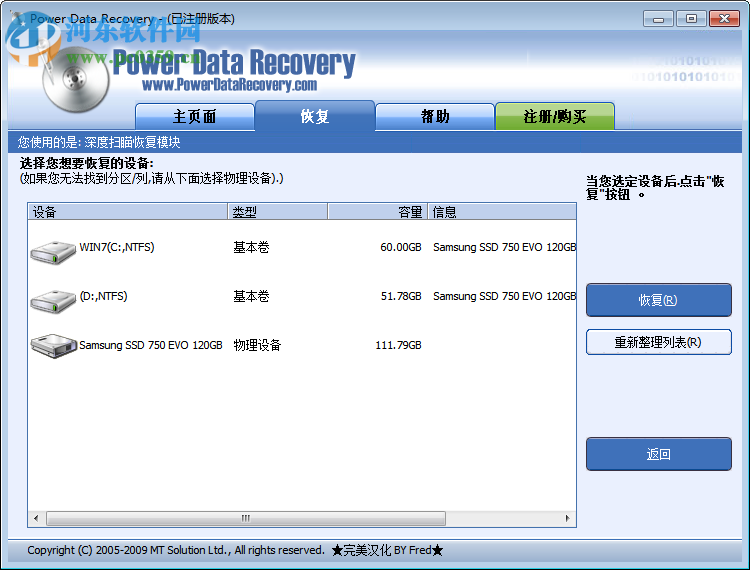Screen dimensions: 750x570
Task: Close the Power Data Recovery window
Action: pos(724,19)
